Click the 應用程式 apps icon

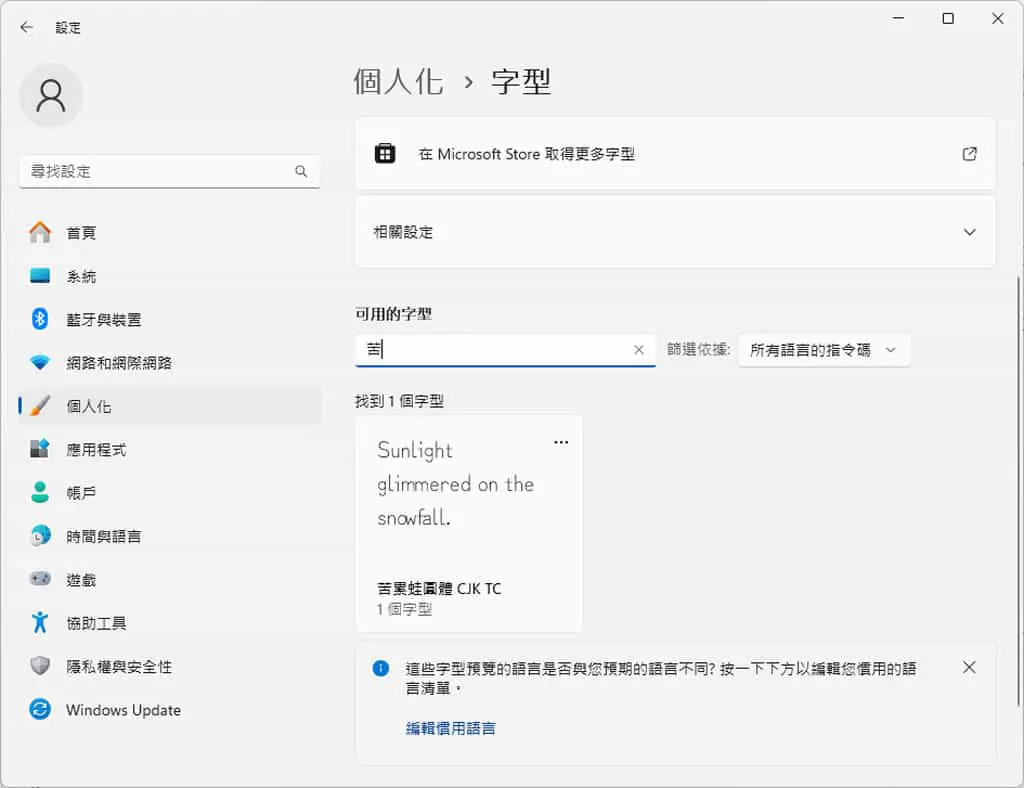coord(40,449)
